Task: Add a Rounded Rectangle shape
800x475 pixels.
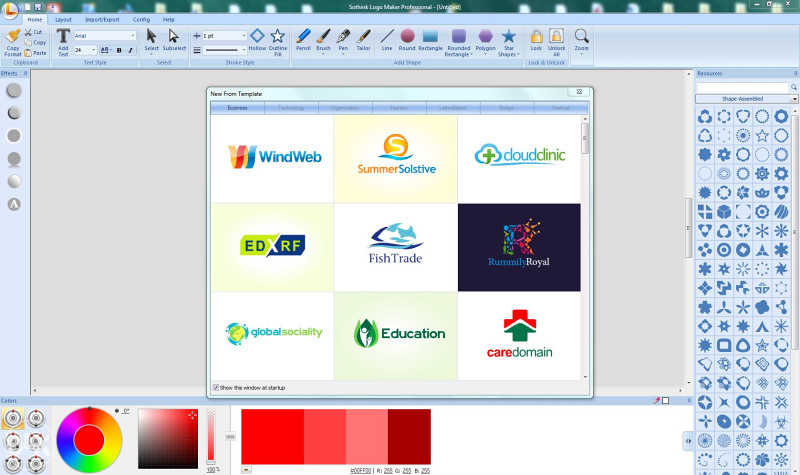Action: tap(459, 42)
